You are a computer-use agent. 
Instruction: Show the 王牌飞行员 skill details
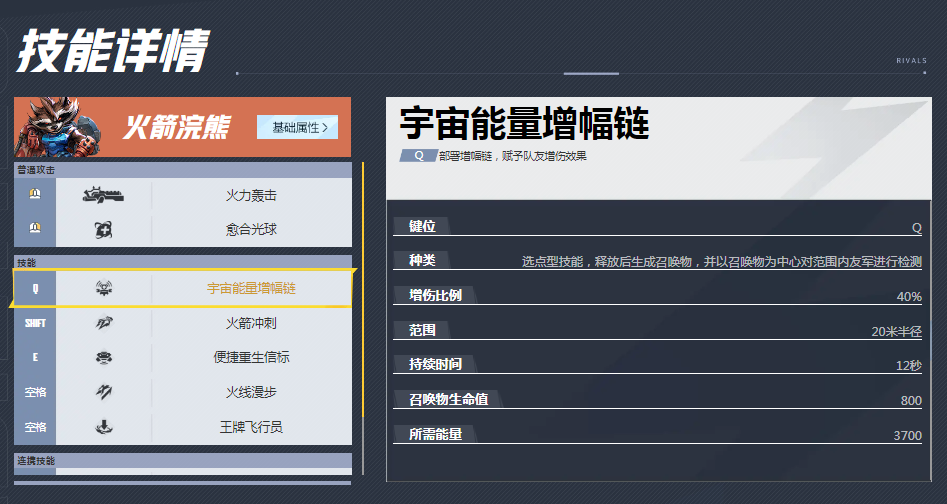click(x=250, y=427)
